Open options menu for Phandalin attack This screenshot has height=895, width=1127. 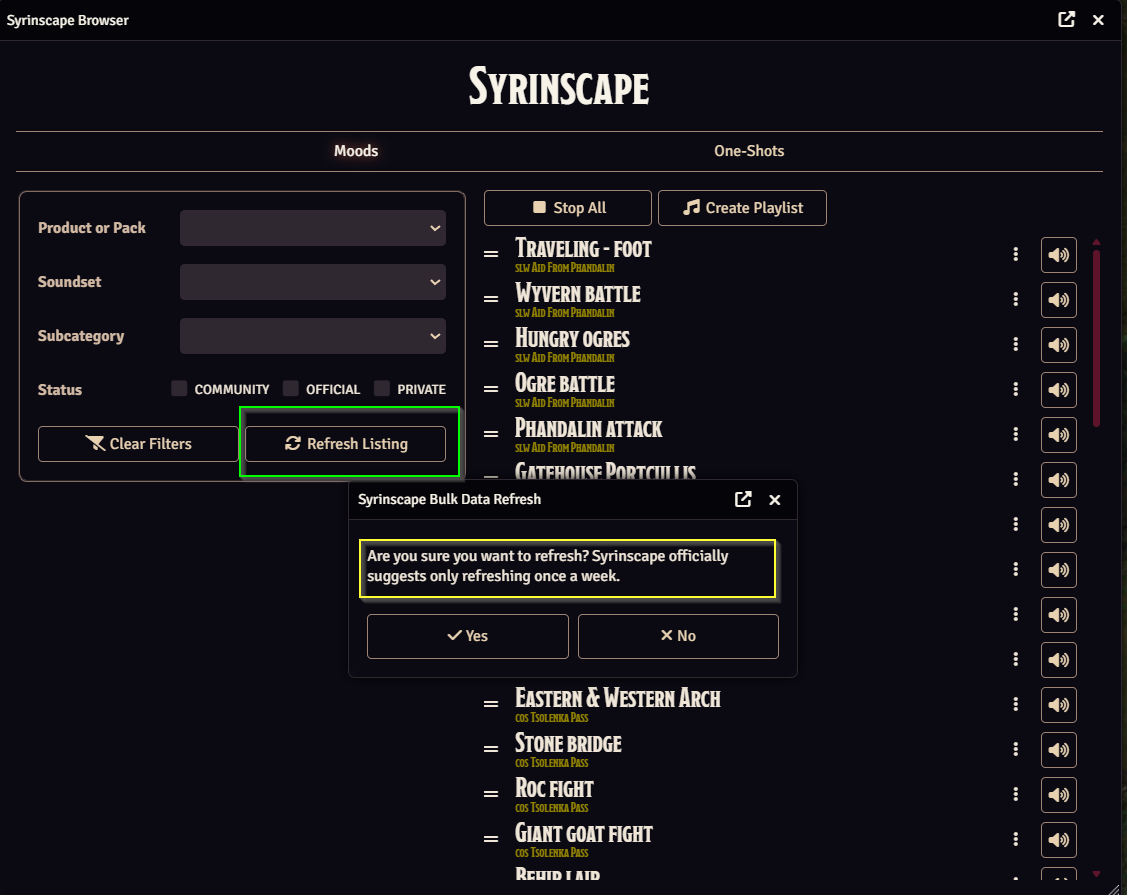(1016, 434)
